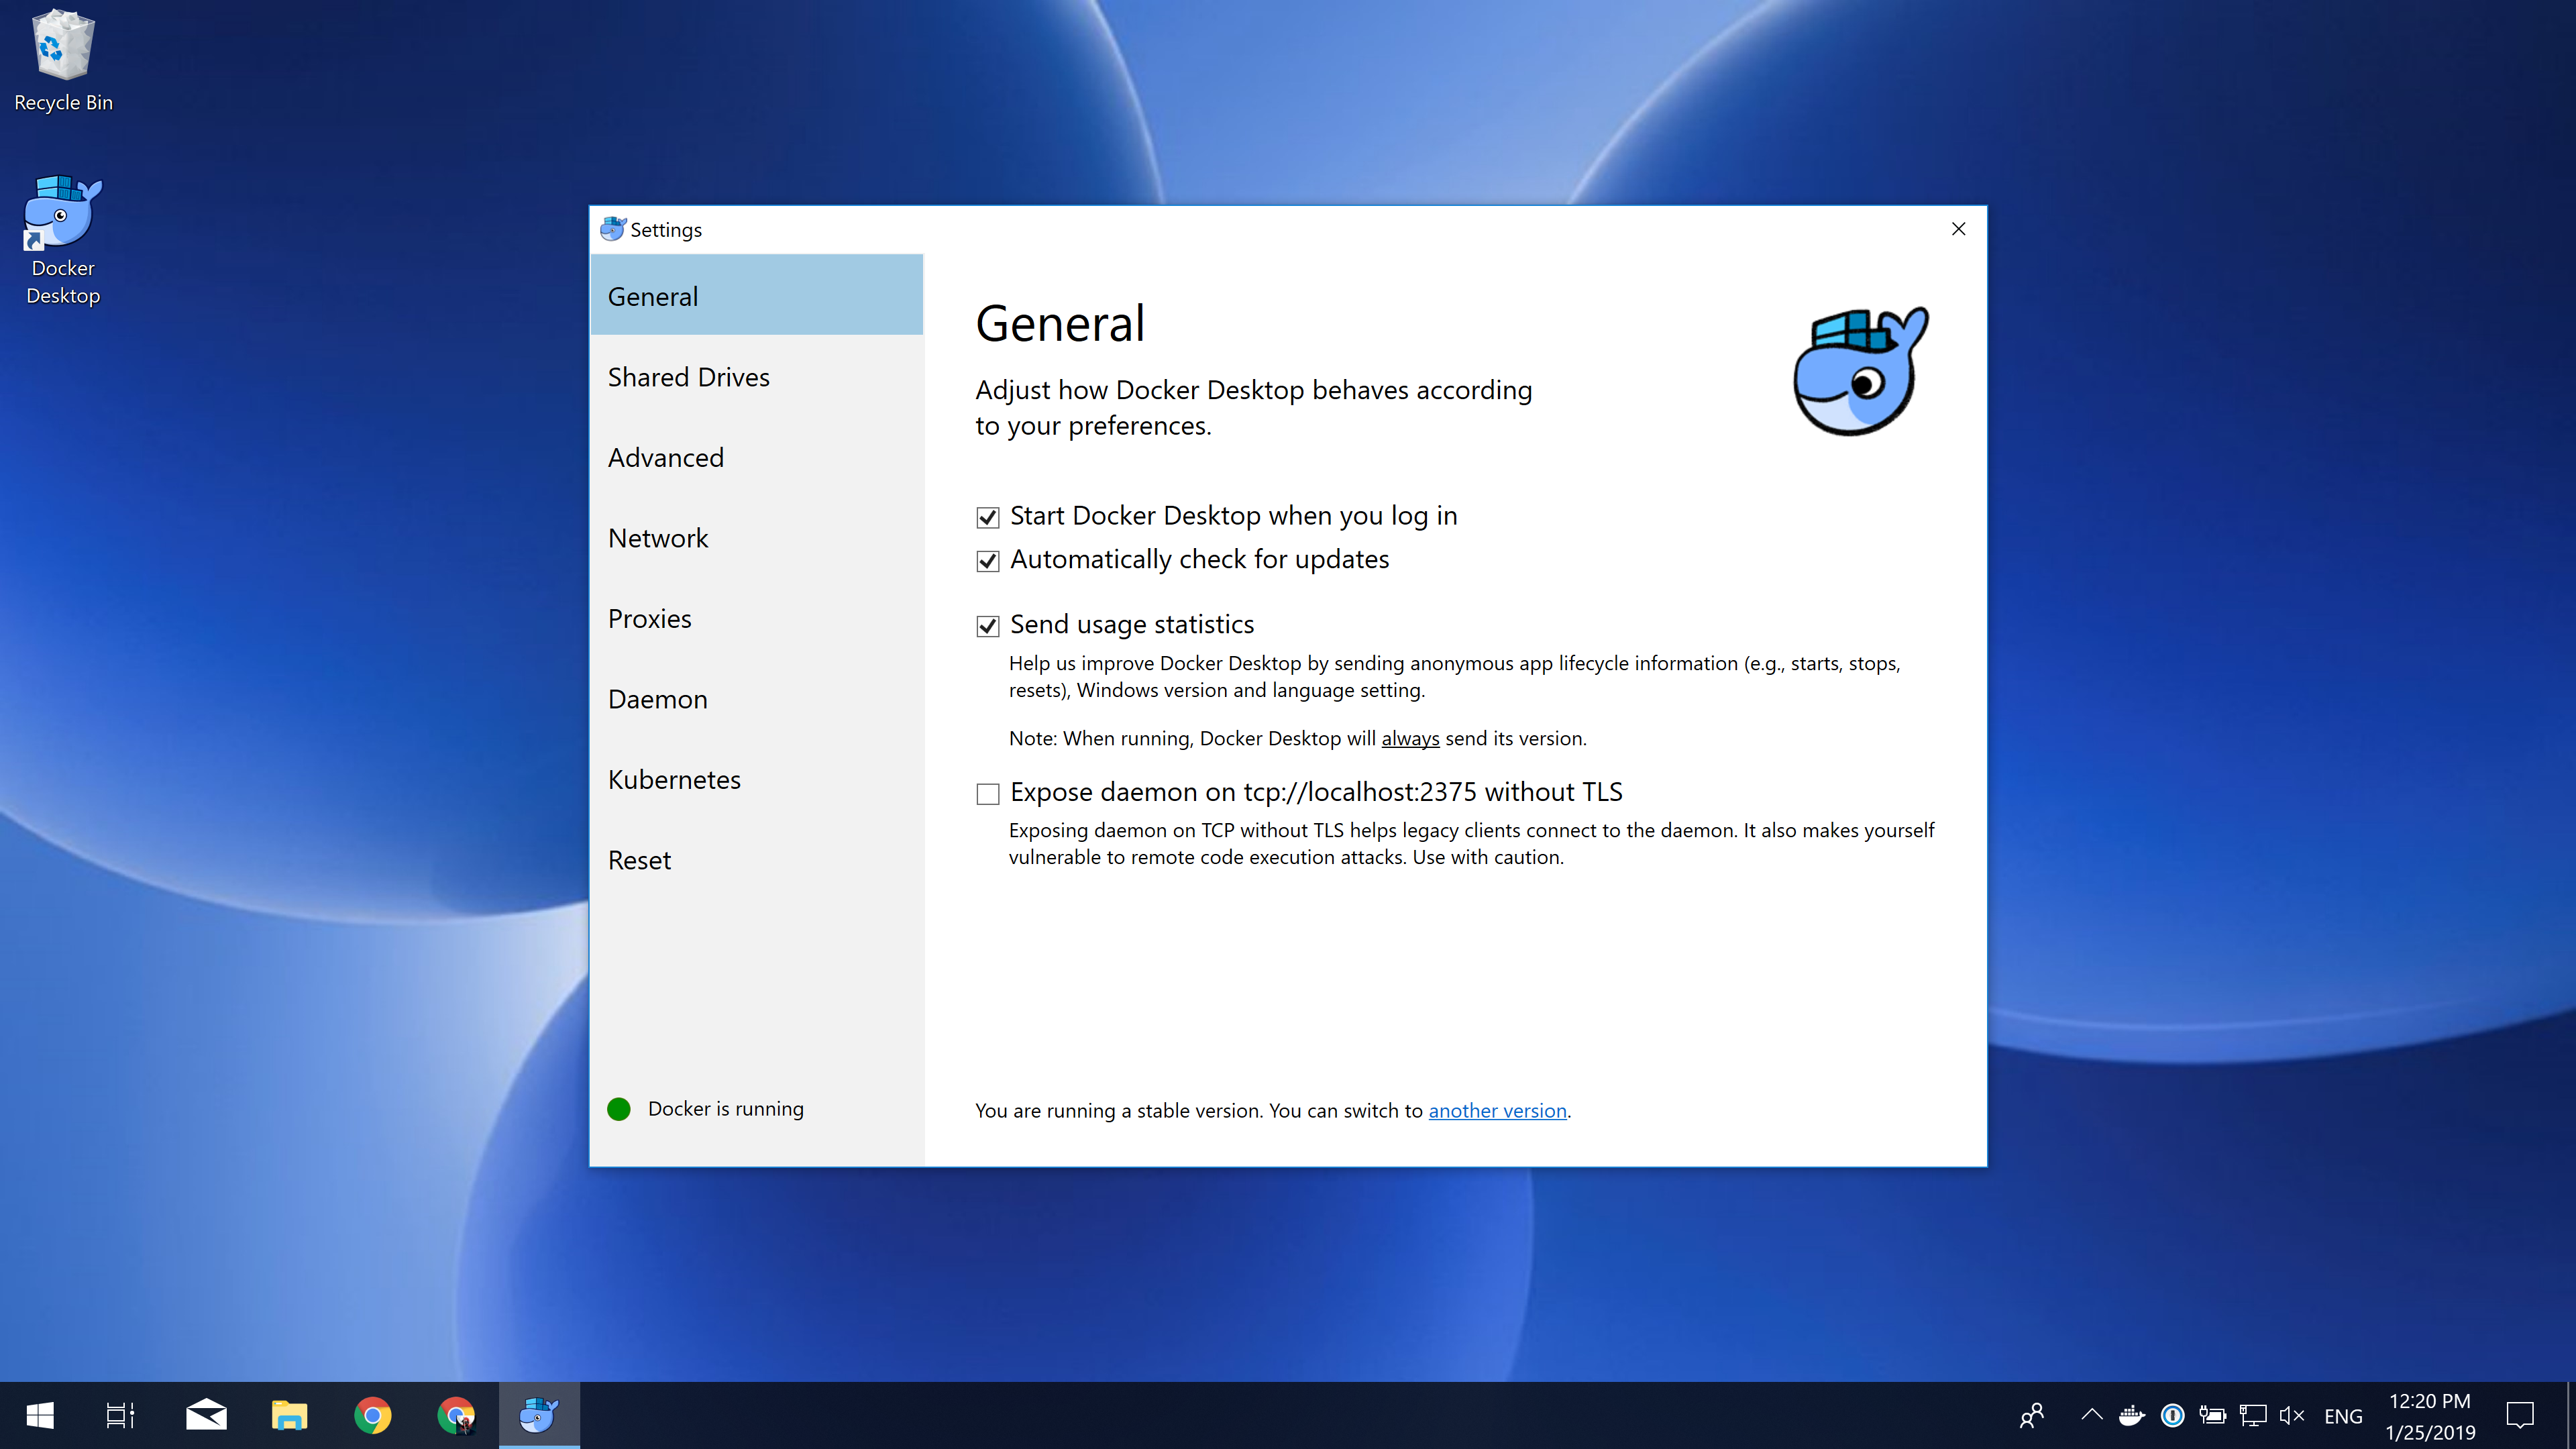
Task: Click the another version link
Action: pyautogui.click(x=1497, y=1110)
